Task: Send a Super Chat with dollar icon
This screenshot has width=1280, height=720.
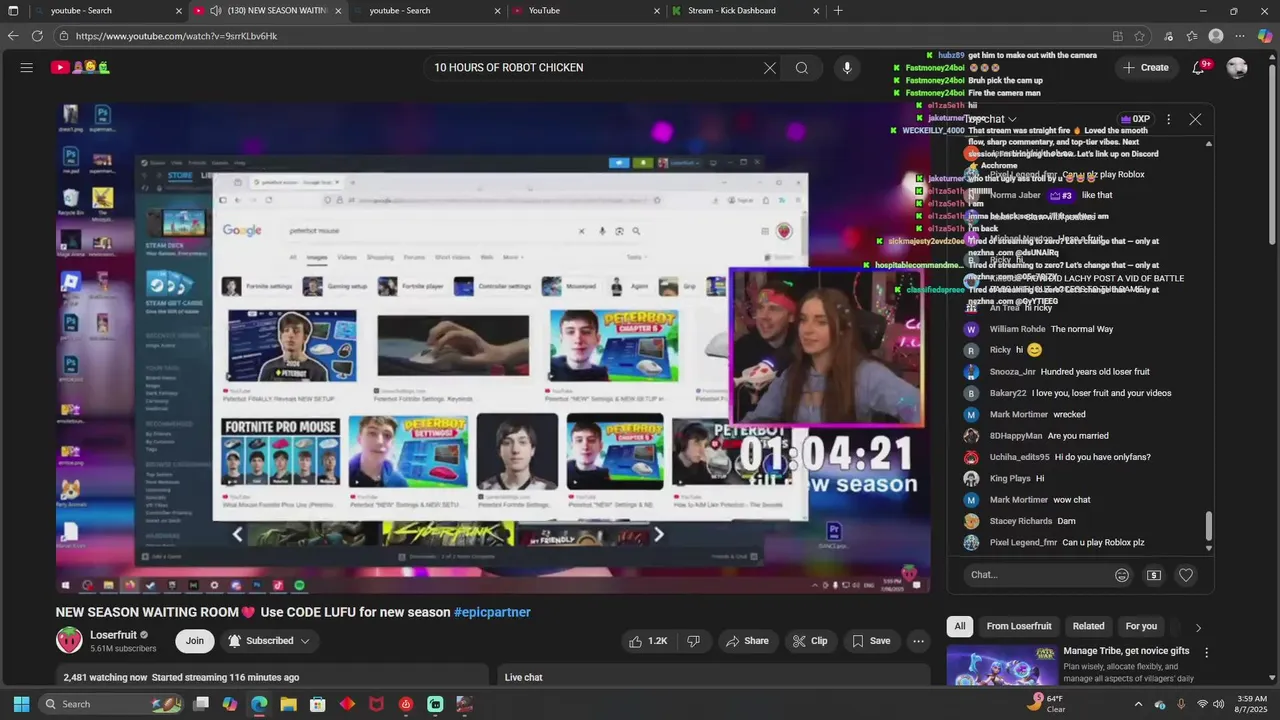Action: (1153, 575)
